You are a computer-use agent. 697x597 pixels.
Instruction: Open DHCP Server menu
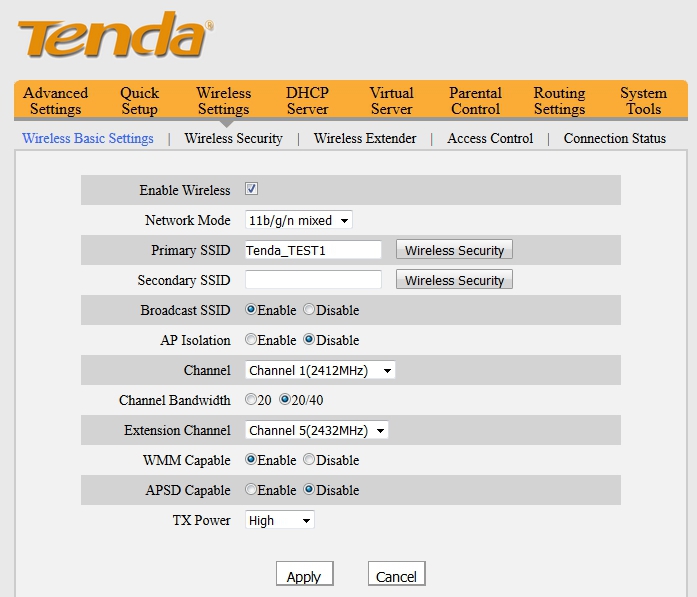[x=308, y=101]
